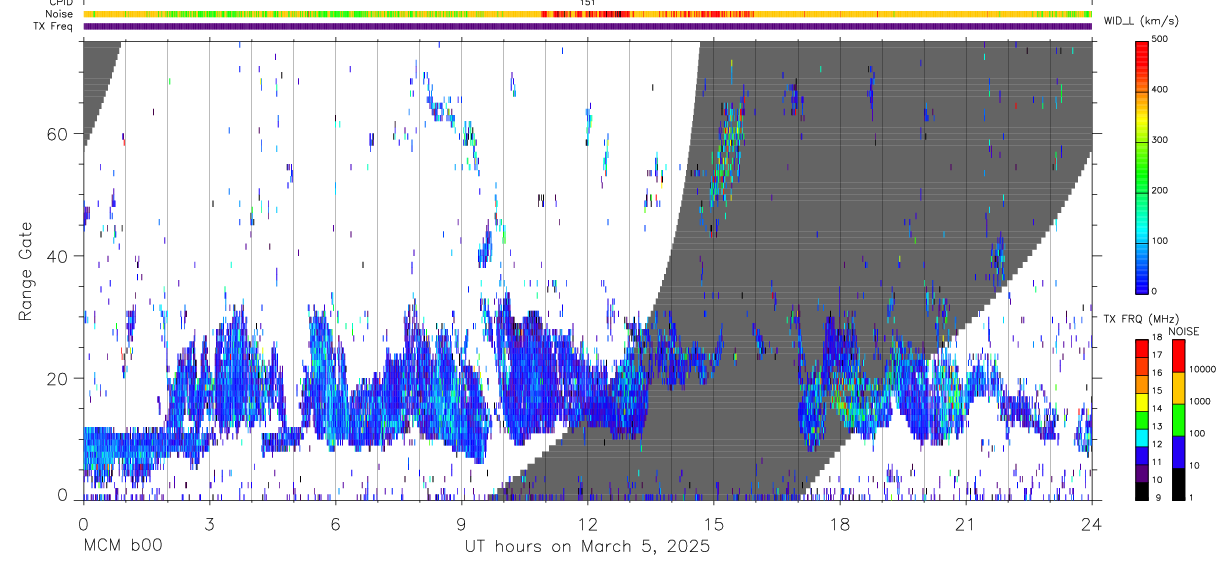The image size is (1228, 567).
Task: Click y-axis tick label 60
Action: pyautogui.click(x=57, y=134)
